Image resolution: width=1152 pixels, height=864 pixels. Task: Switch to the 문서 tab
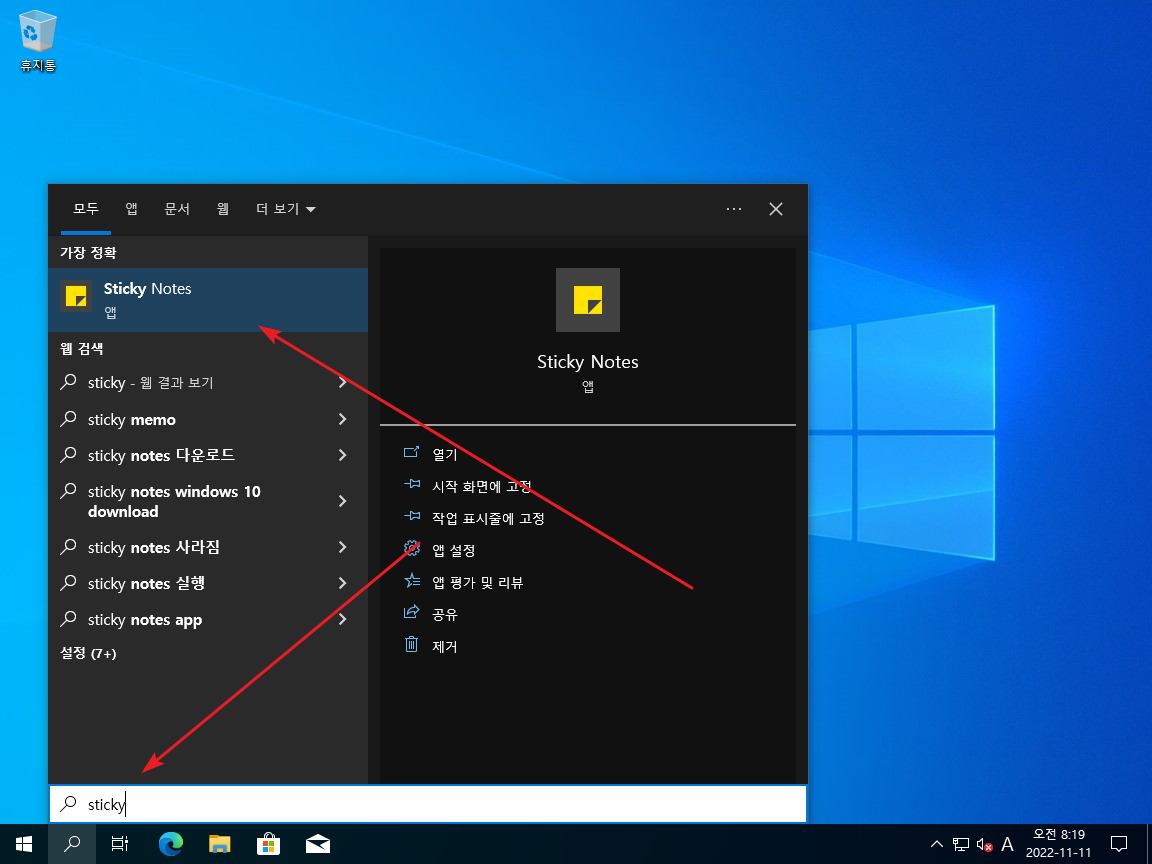pos(177,209)
